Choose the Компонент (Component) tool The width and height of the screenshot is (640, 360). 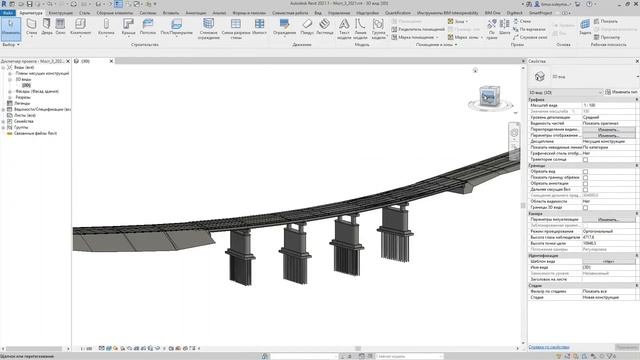click(80, 27)
